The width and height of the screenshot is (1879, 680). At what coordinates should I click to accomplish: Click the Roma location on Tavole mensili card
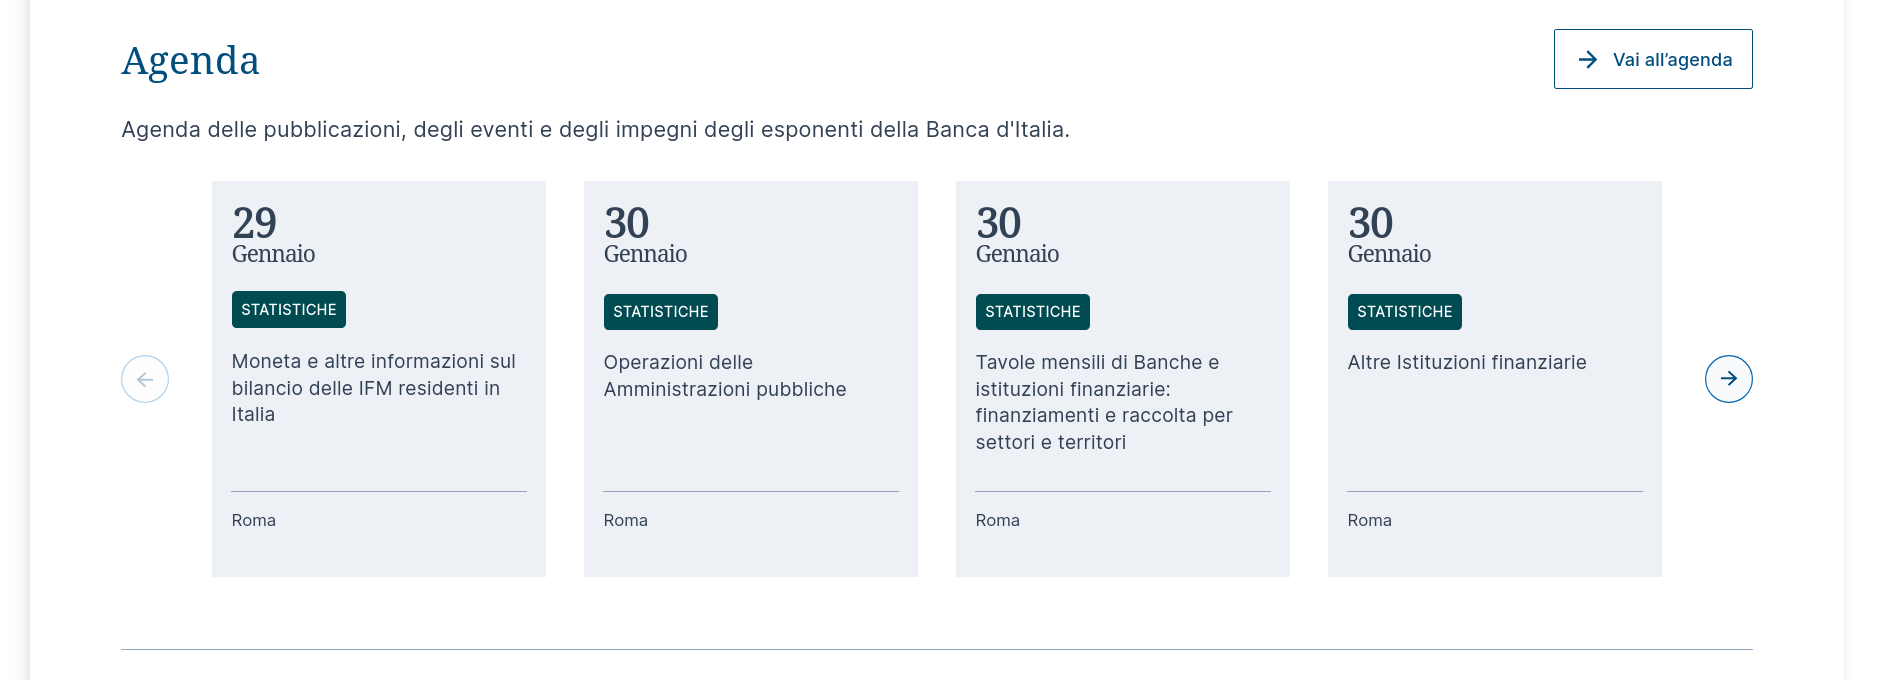(998, 521)
